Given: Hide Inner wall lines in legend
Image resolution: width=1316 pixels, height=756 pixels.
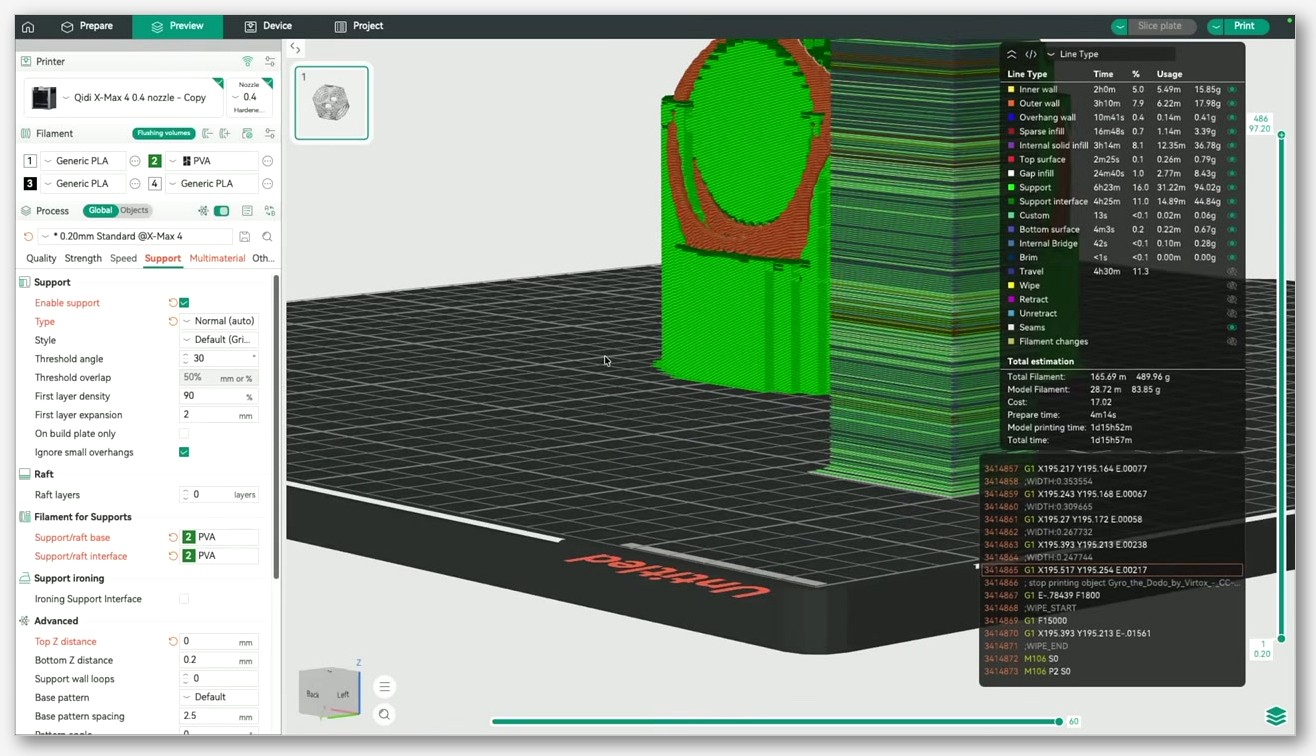Looking at the screenshot, I should (1232, 90).
